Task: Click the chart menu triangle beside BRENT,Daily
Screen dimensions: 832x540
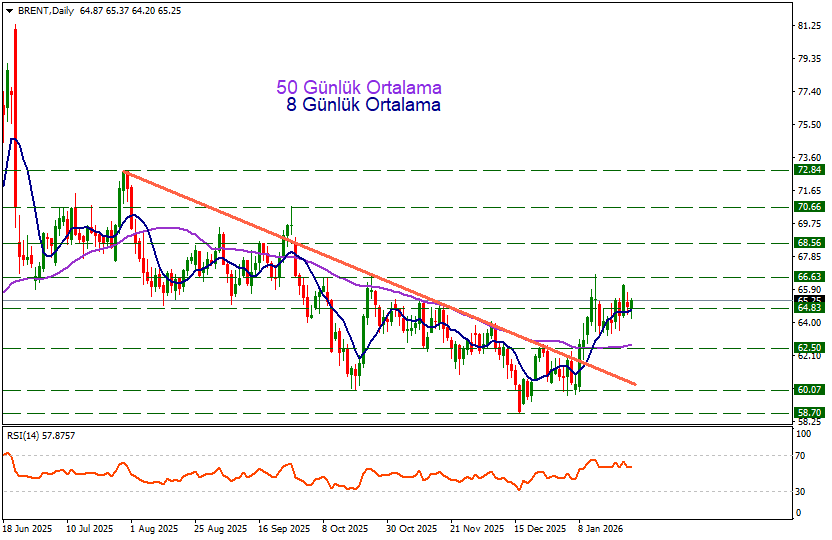Action: pos(9,9)
